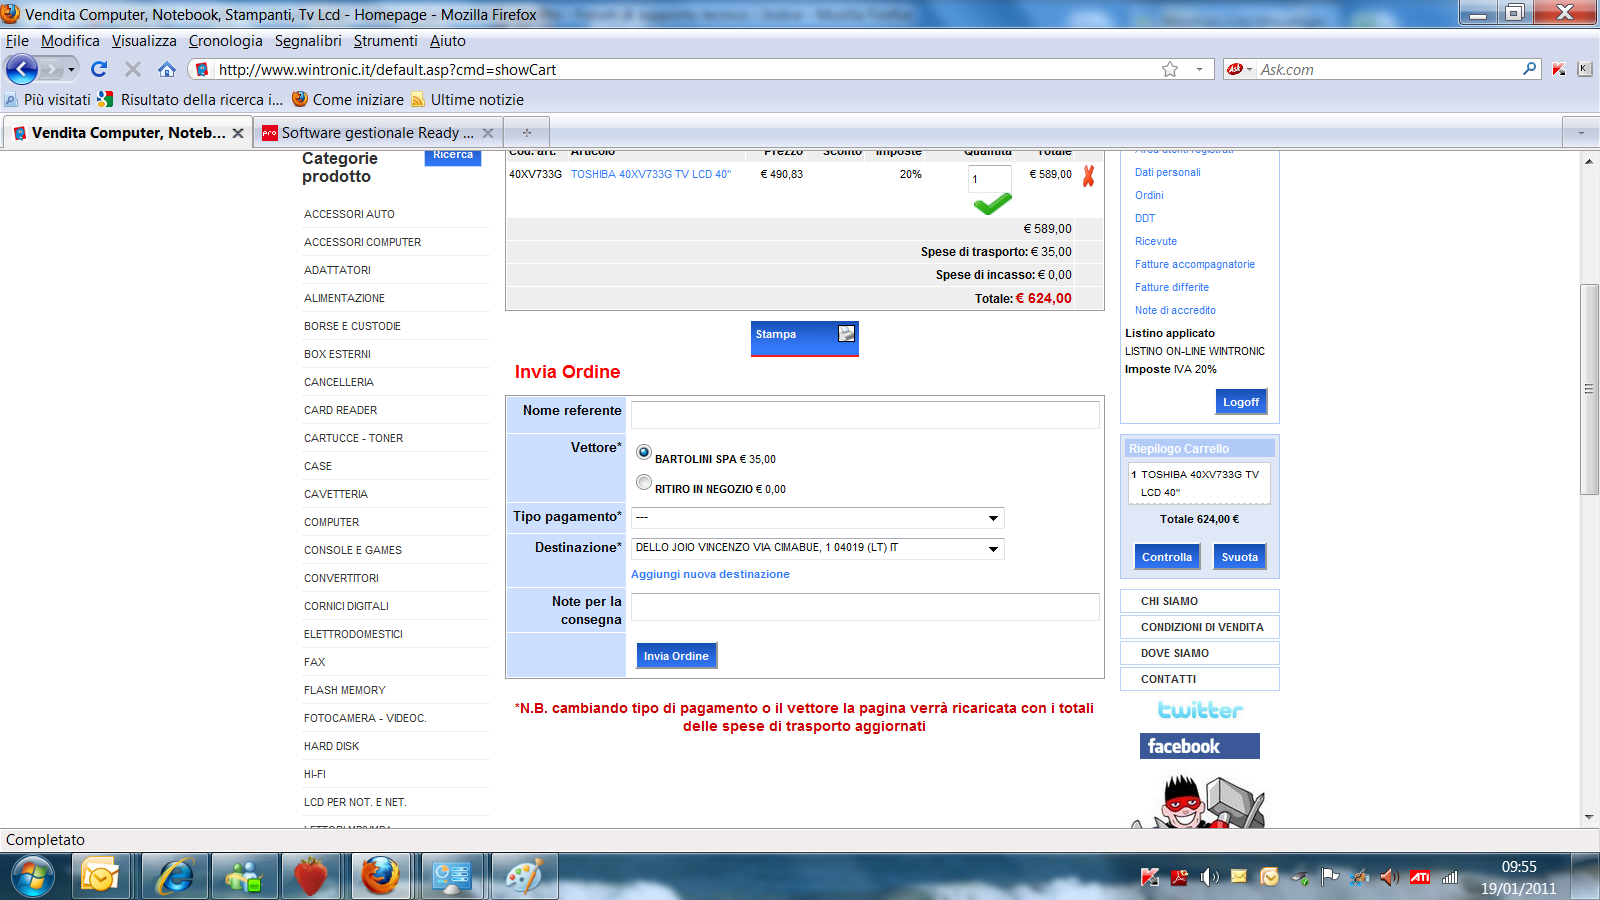
Task: Click the Logoff button
Action: point(1241,402)
